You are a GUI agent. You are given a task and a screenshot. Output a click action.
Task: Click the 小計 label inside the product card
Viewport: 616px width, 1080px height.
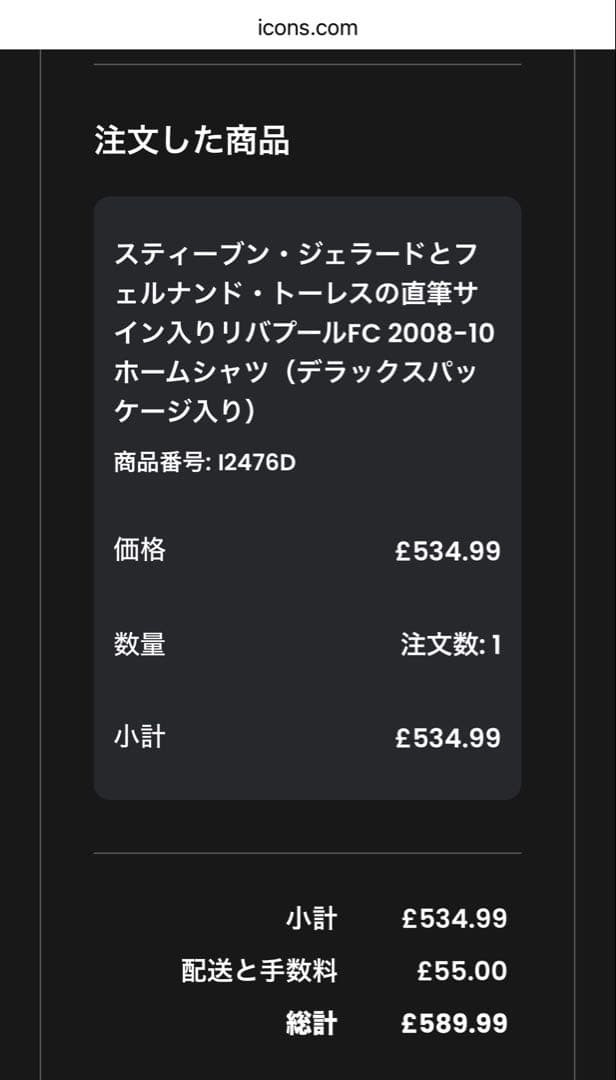[x=139, y=738]
